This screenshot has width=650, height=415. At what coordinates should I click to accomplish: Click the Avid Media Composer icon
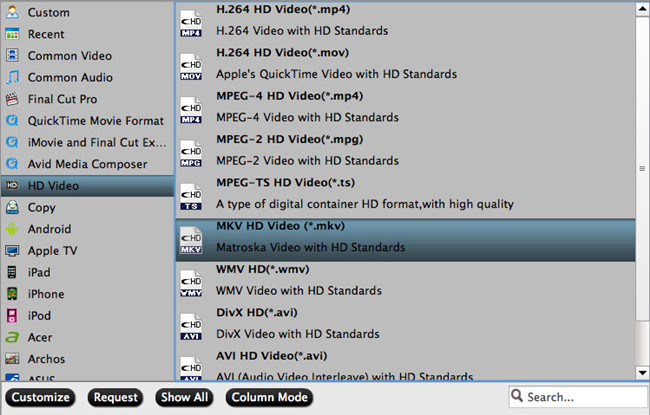12,163
